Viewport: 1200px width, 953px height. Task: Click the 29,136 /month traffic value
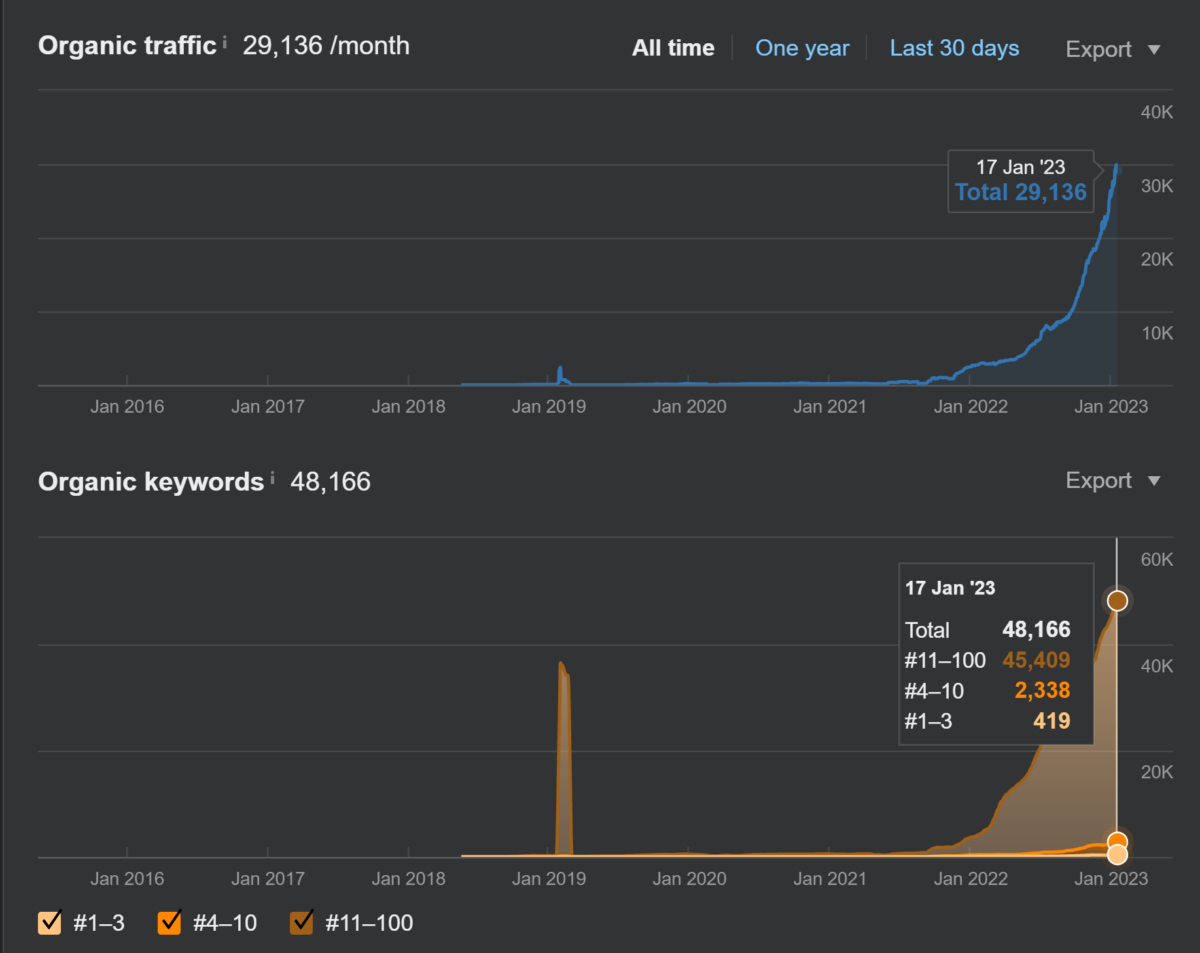pyautogui.click(x=326, y=46)
